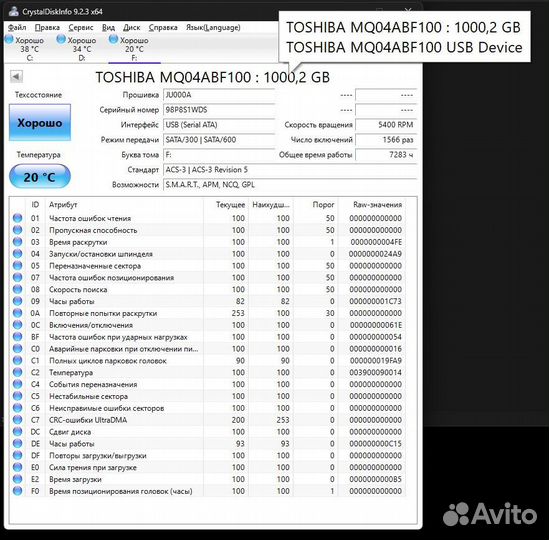Click the CrystalDiskInfo title bar icon
The width and height of the screenshot is (549, 540).
(14, 11)
